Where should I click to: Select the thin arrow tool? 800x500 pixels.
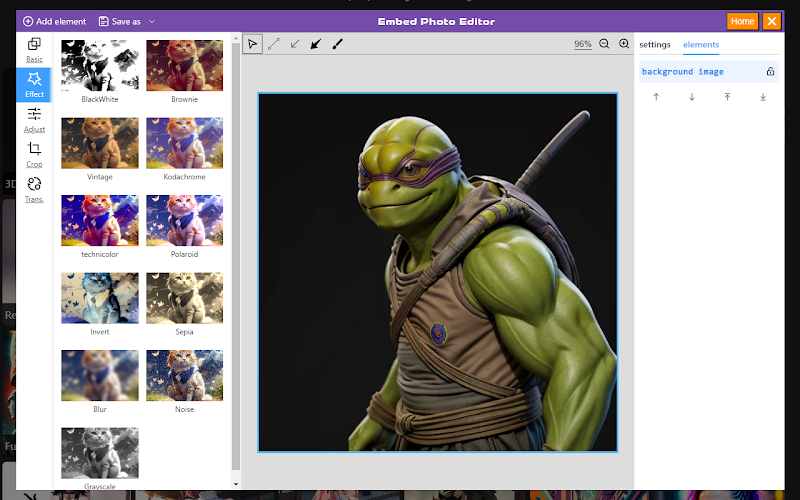tap(295, 44)
